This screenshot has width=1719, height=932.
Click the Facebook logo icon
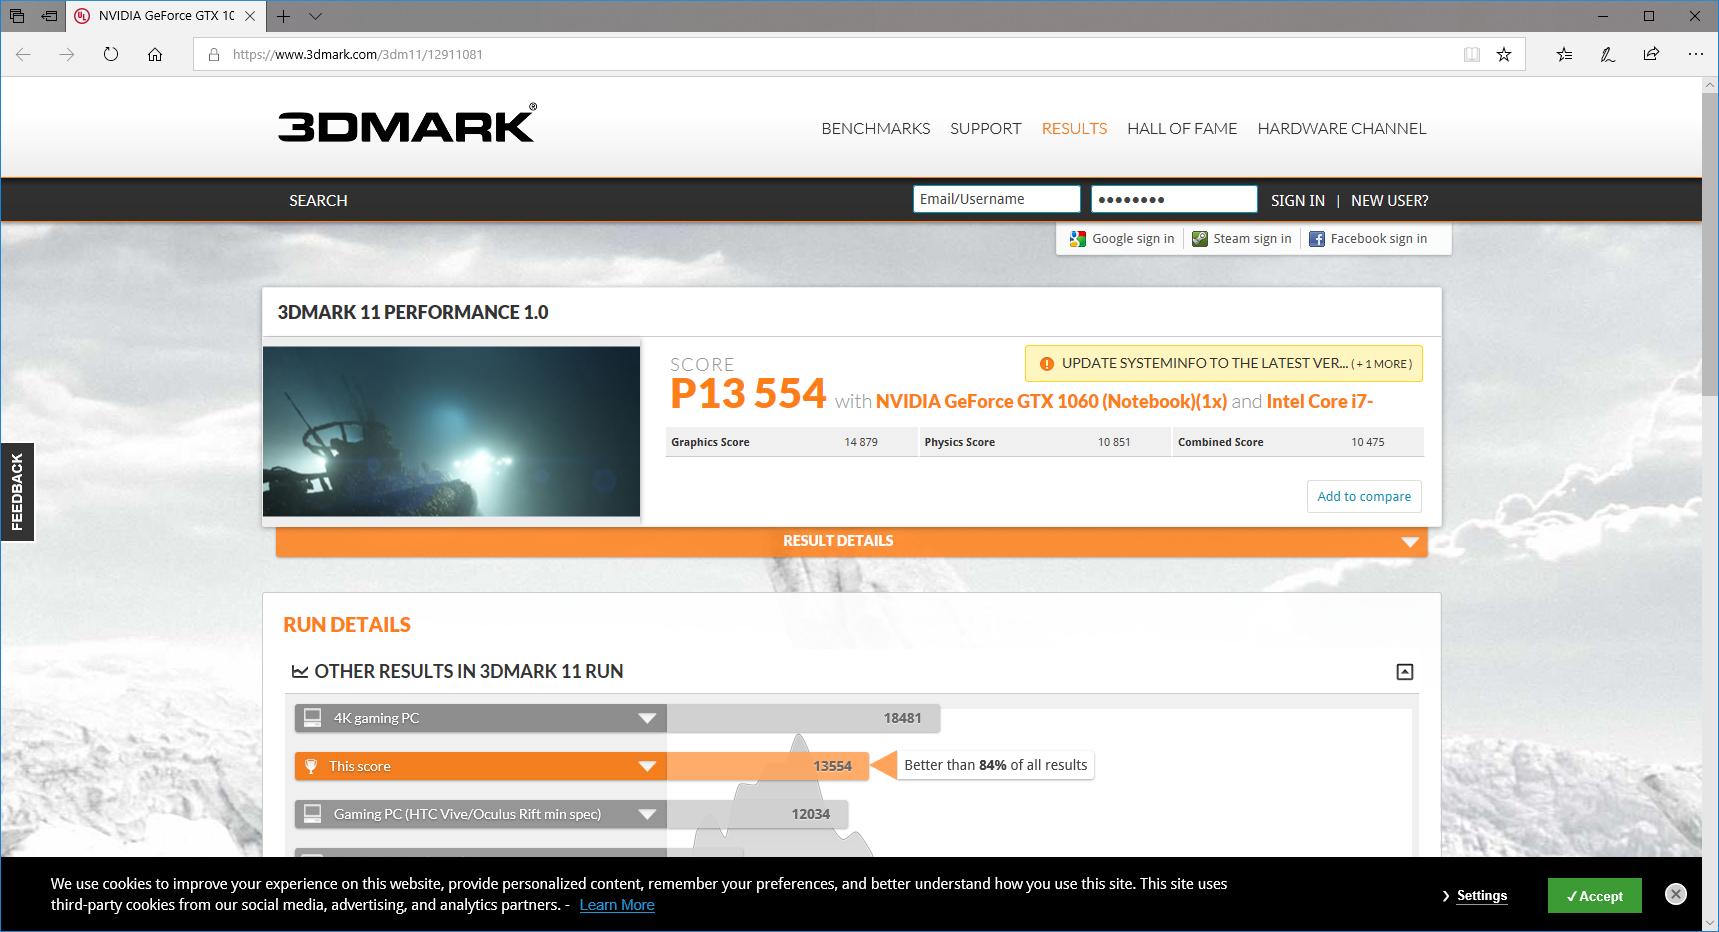pos(1317,239)
